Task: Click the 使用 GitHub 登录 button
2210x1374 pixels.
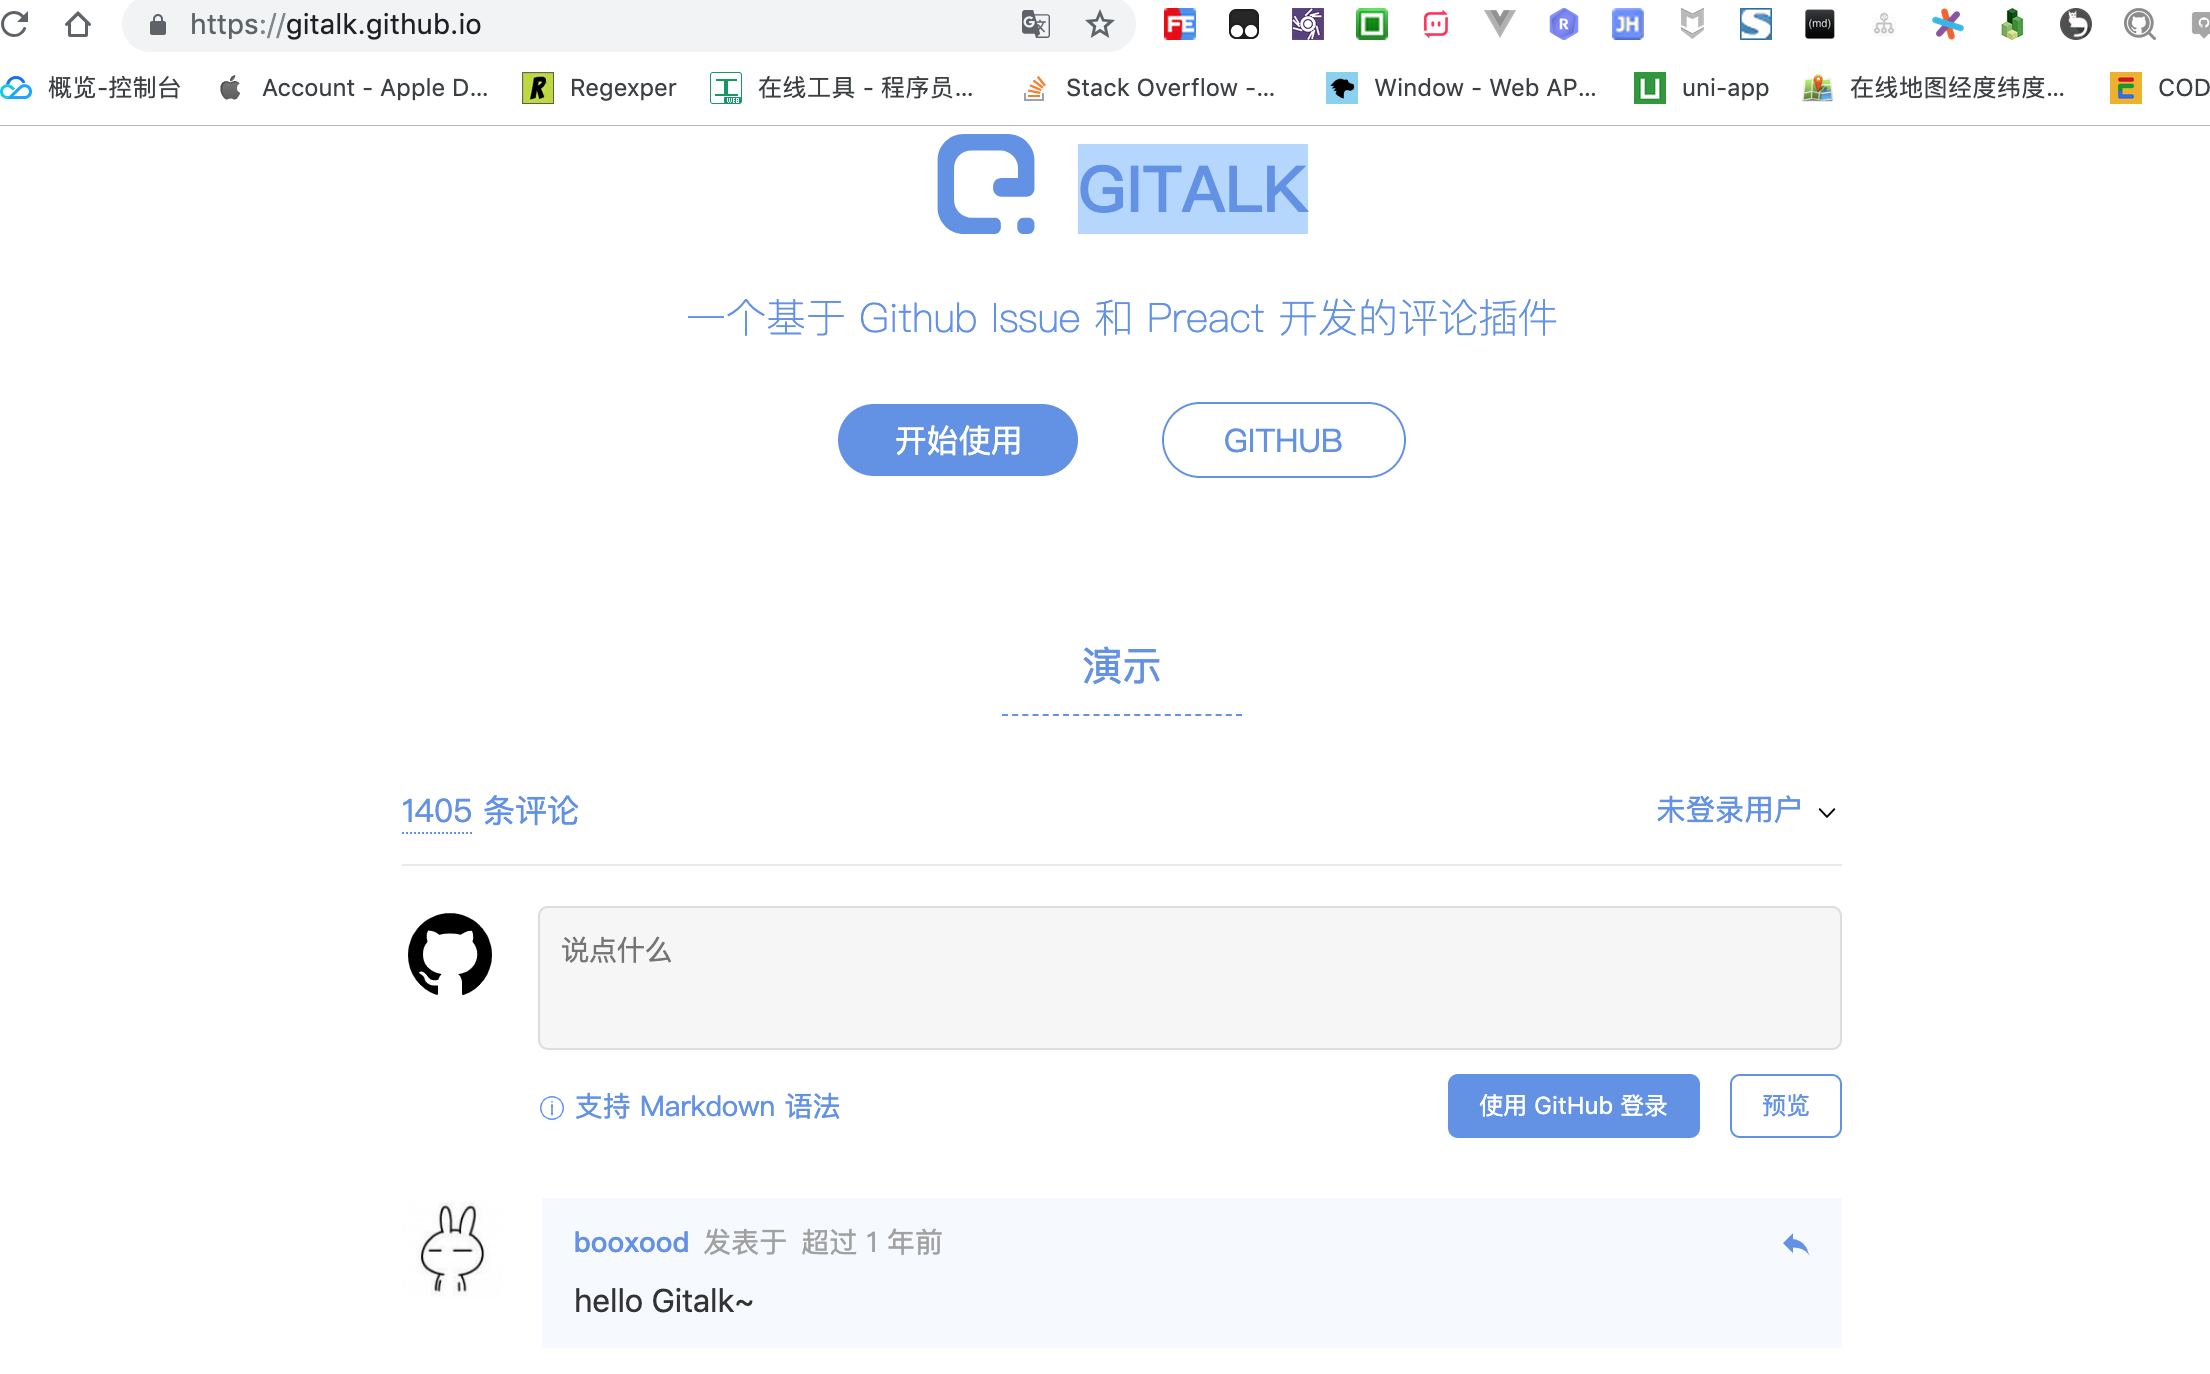Action: (x=1572, y=1105)
